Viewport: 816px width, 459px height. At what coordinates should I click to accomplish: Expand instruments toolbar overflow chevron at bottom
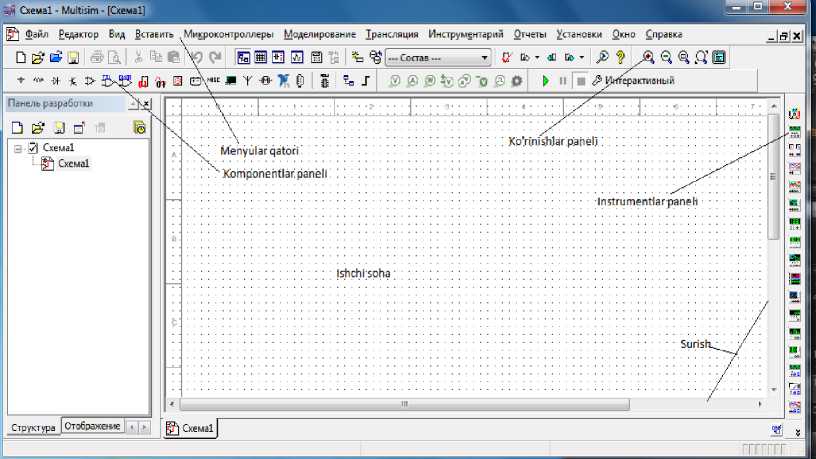(x=797, y=432)
